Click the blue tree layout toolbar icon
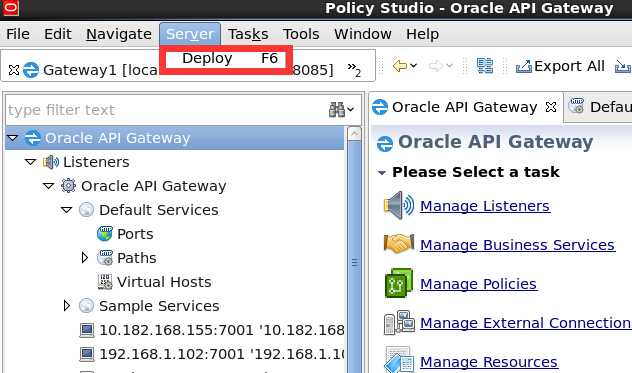This screenshot has width=632, height=373. click(485, 66)
